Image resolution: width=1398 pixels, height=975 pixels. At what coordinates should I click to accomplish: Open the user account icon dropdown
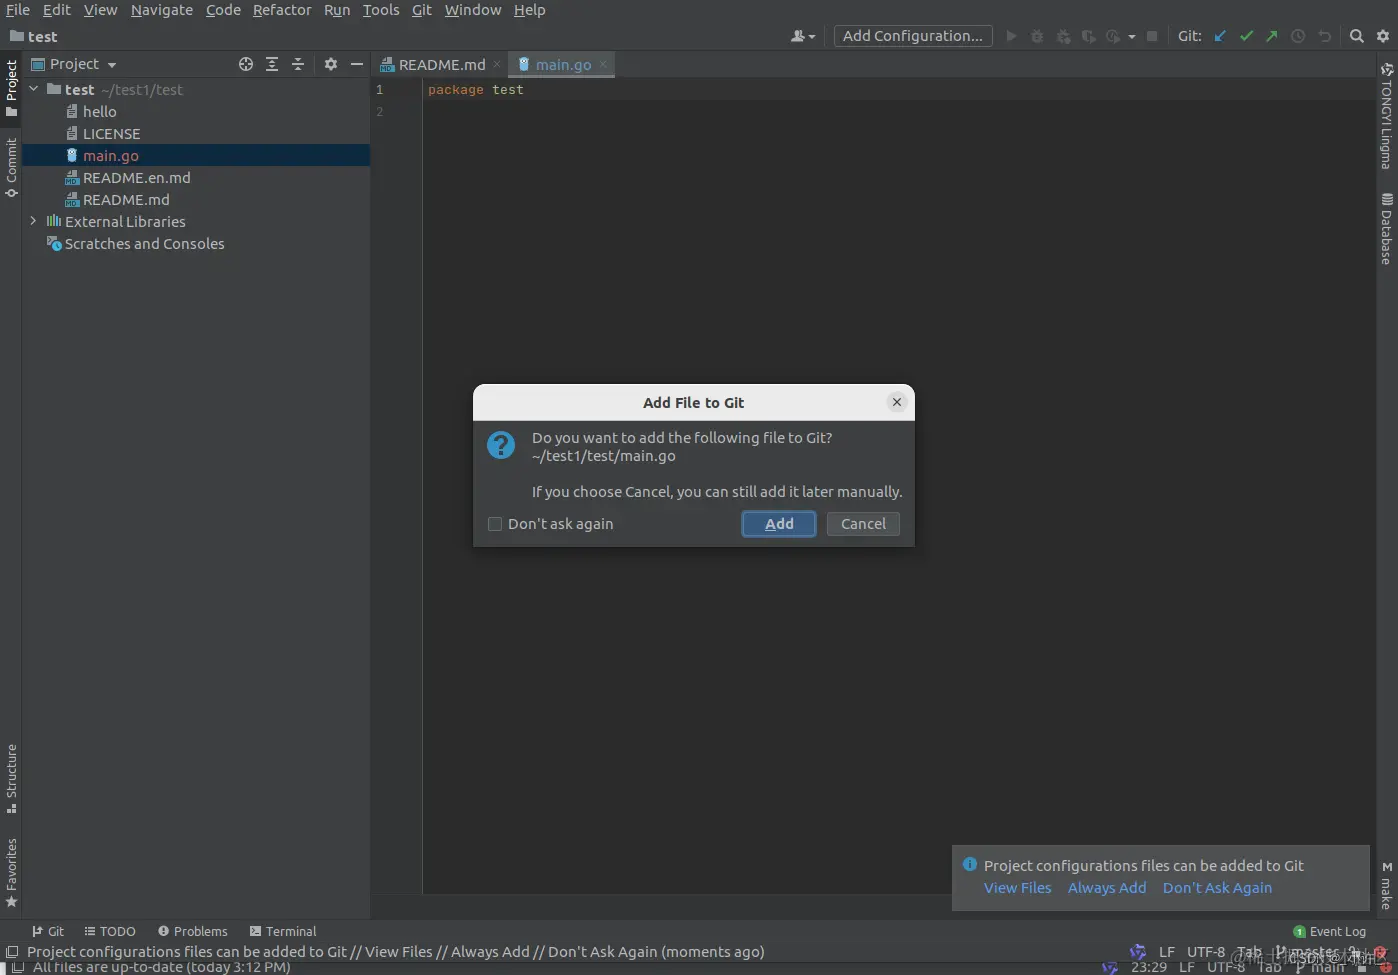(x=803, y=36)
